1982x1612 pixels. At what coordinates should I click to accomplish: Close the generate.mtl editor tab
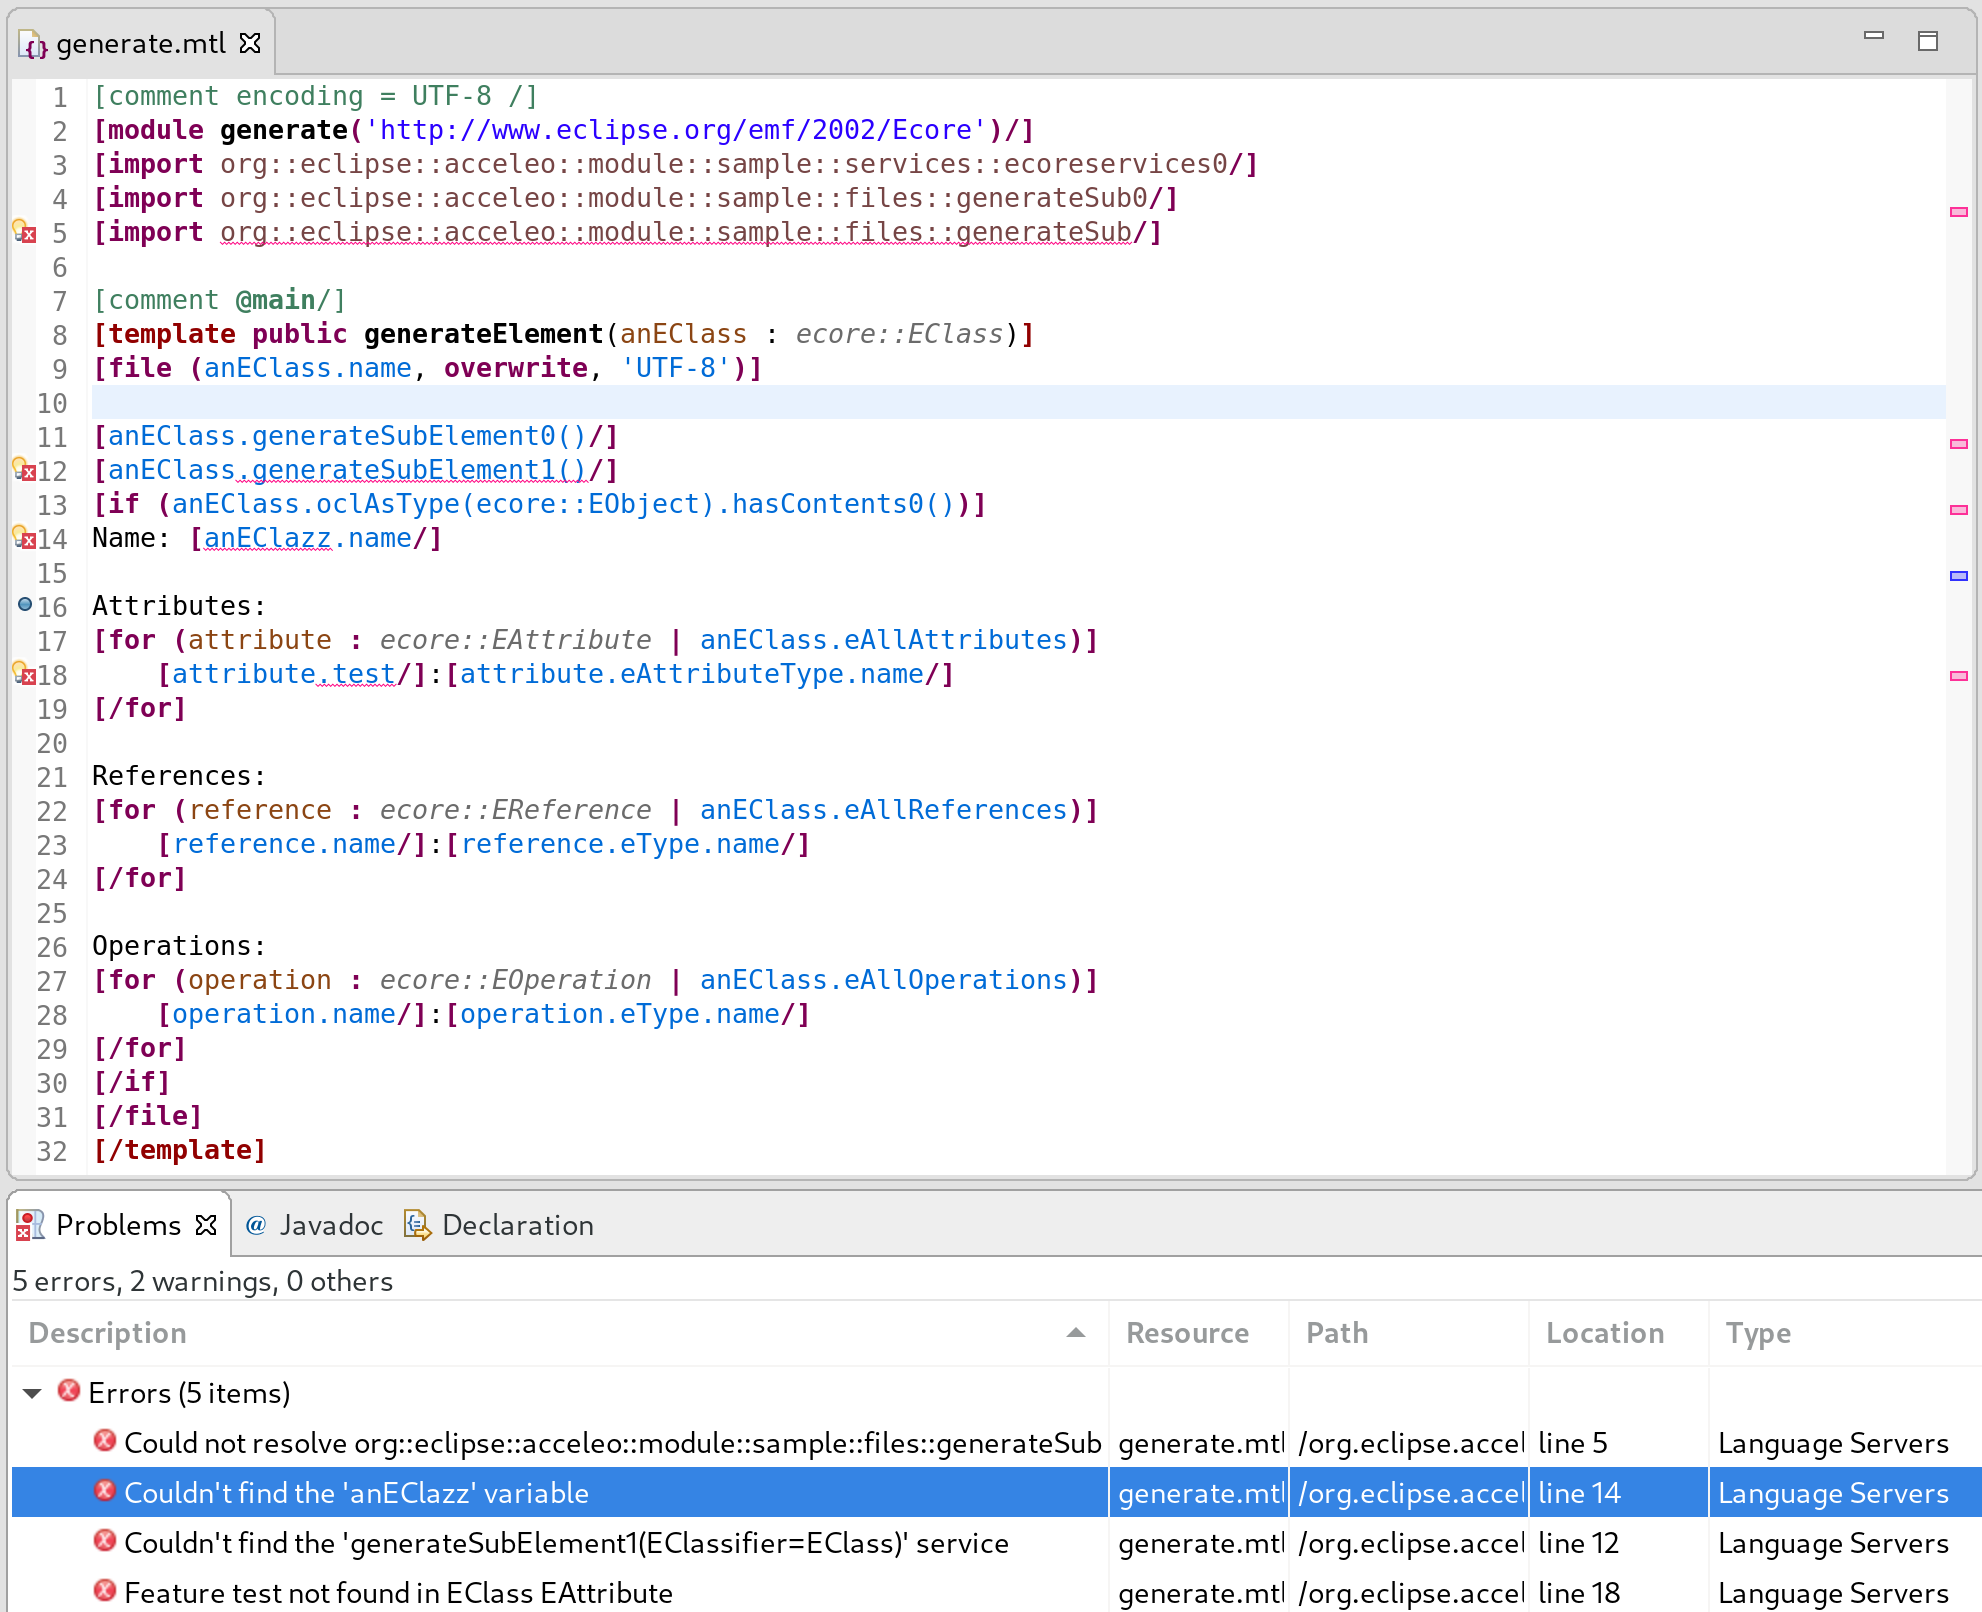[249, 43]
